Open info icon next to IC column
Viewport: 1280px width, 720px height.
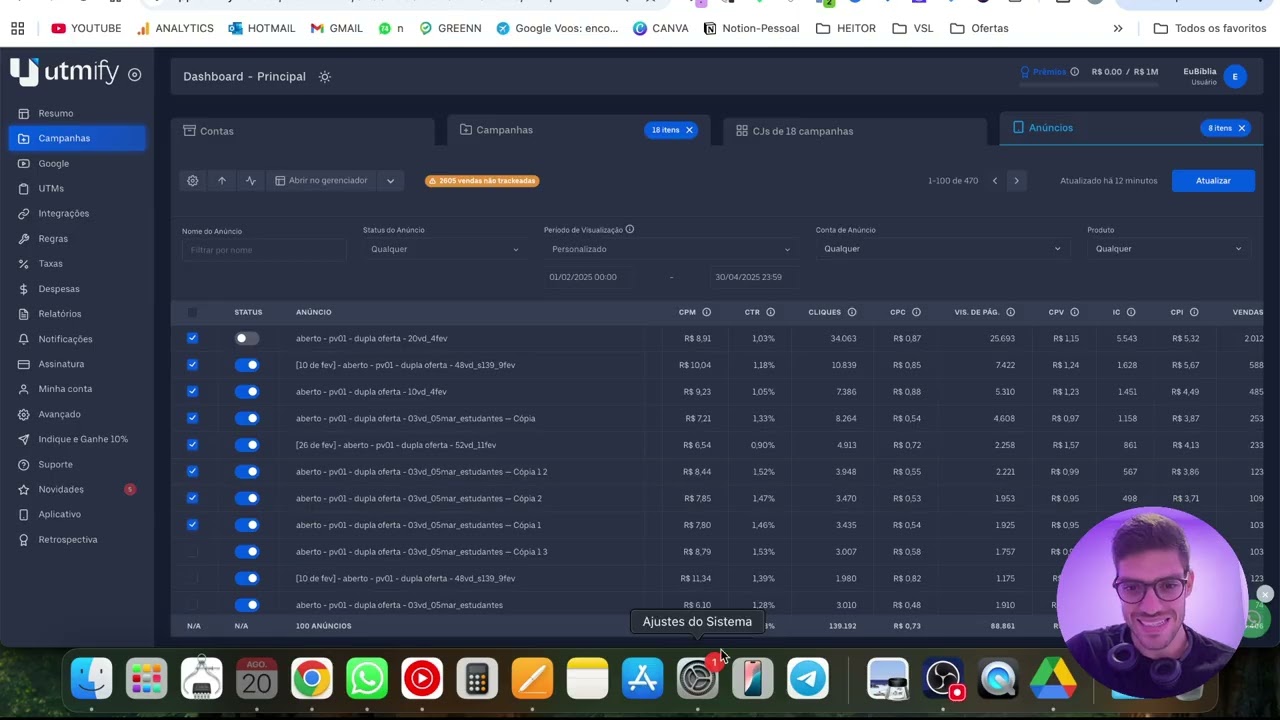tap(1131, 312)
